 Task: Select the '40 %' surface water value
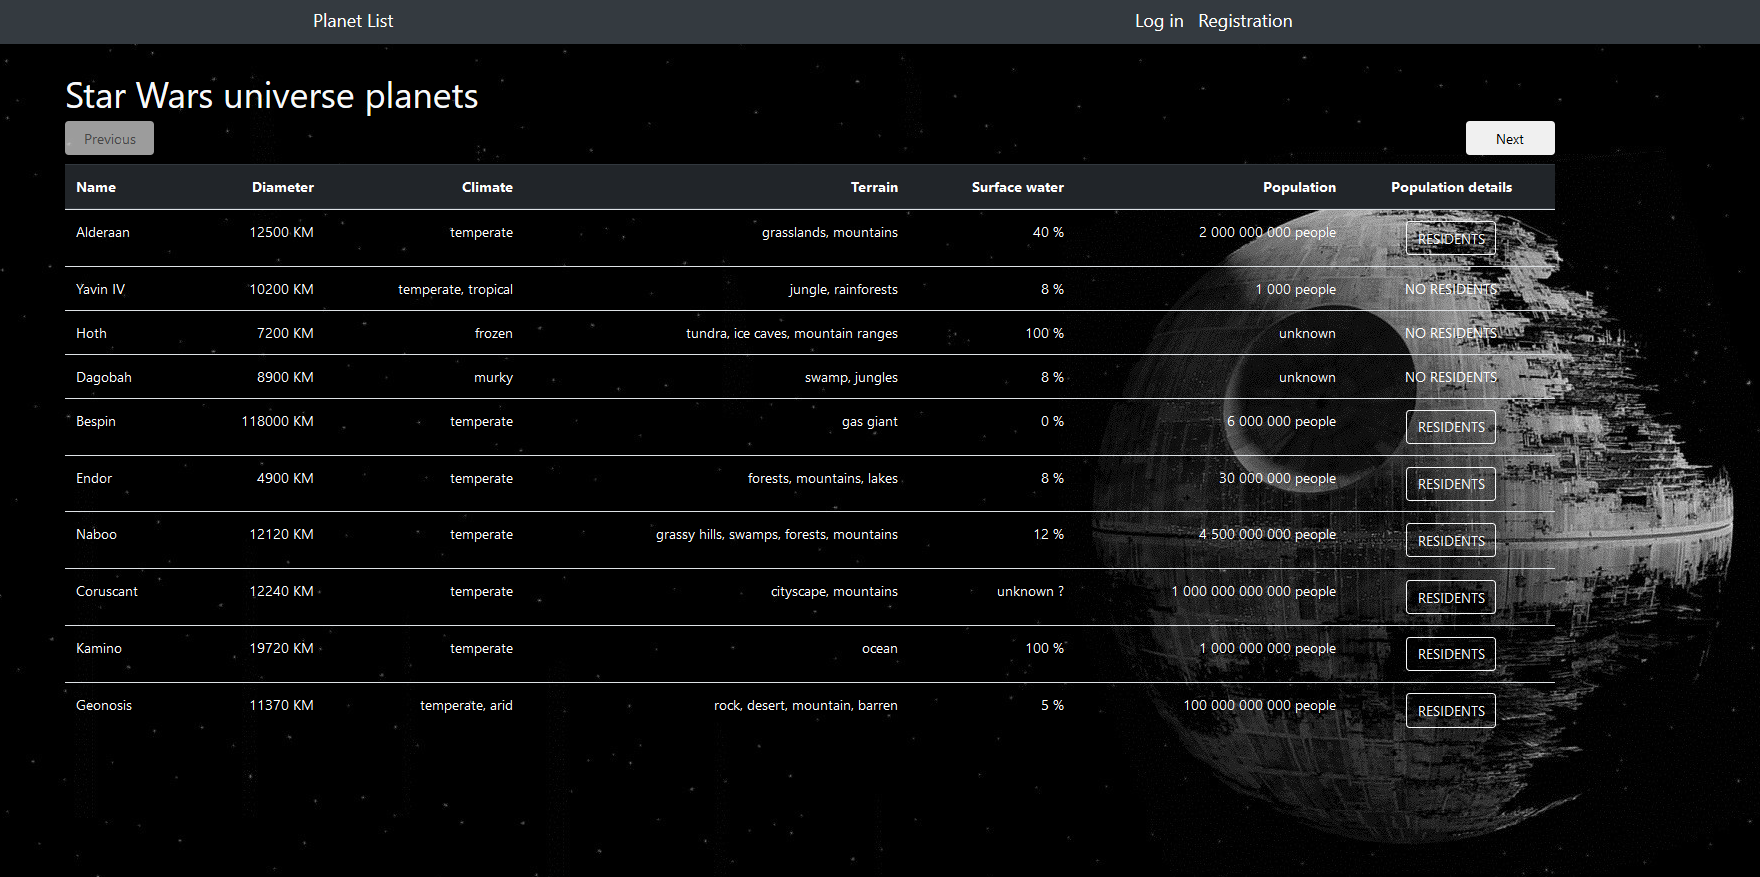(x=1048, y=232)
